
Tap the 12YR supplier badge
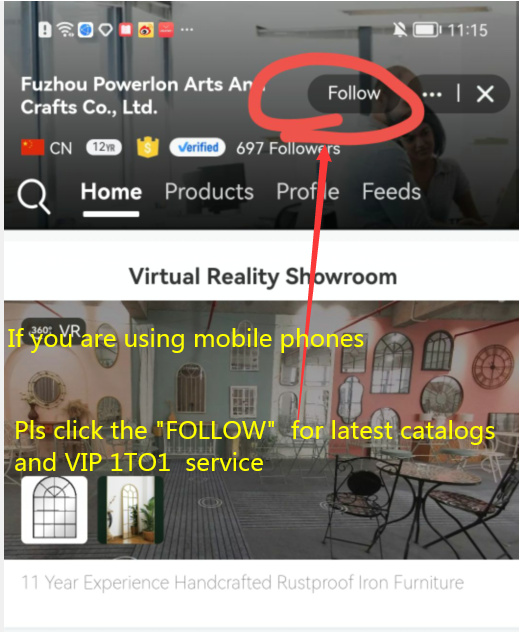104,148
